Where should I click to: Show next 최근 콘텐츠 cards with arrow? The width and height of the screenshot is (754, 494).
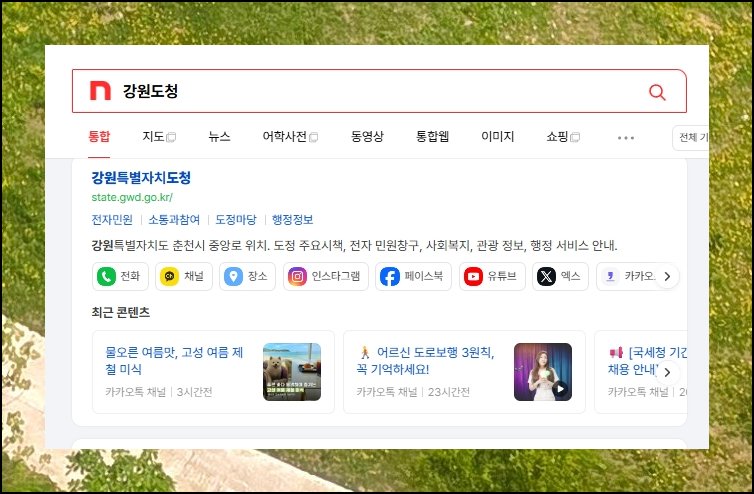[667, 372]
